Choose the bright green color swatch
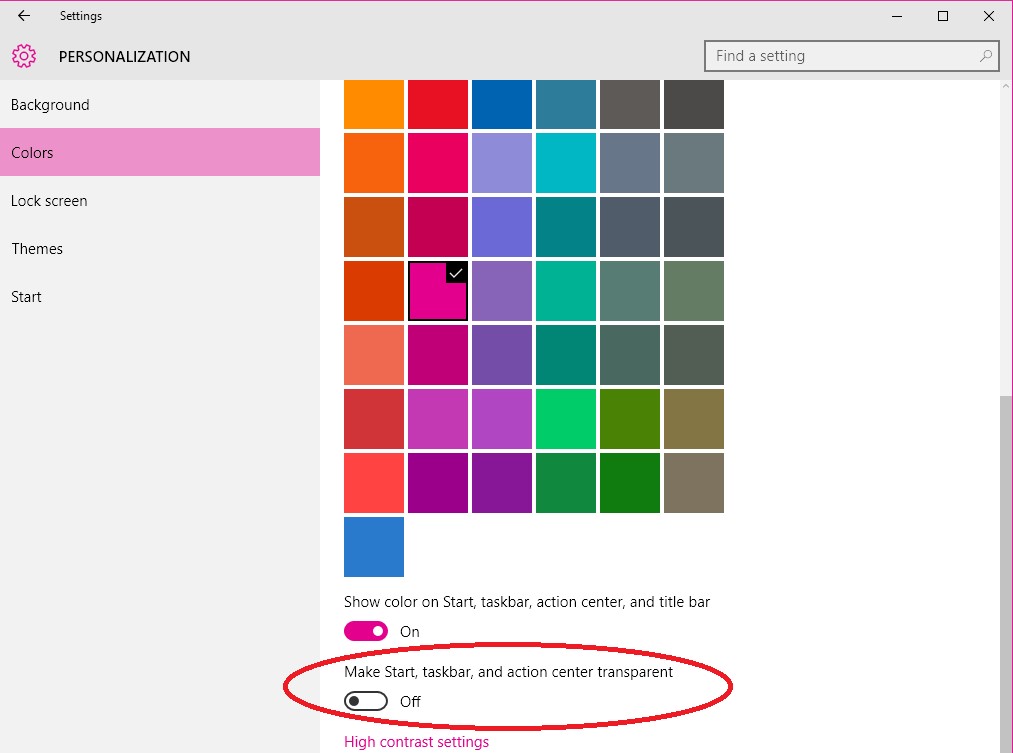1013x753 pixels. coord(565,419)
